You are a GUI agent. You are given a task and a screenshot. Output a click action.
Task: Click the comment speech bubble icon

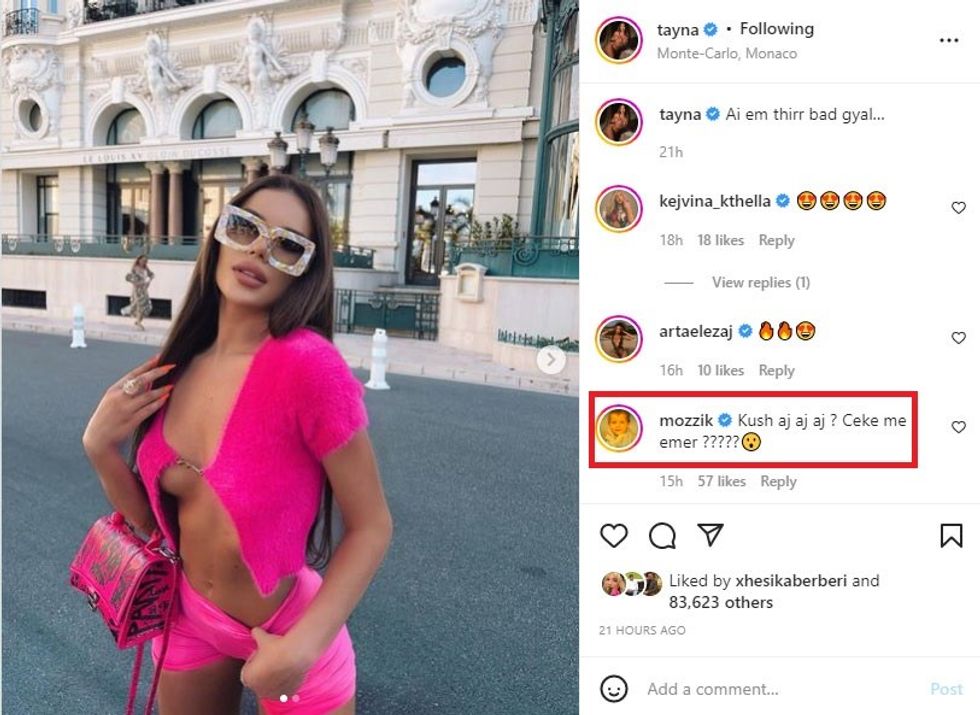(x=662, y=536)
